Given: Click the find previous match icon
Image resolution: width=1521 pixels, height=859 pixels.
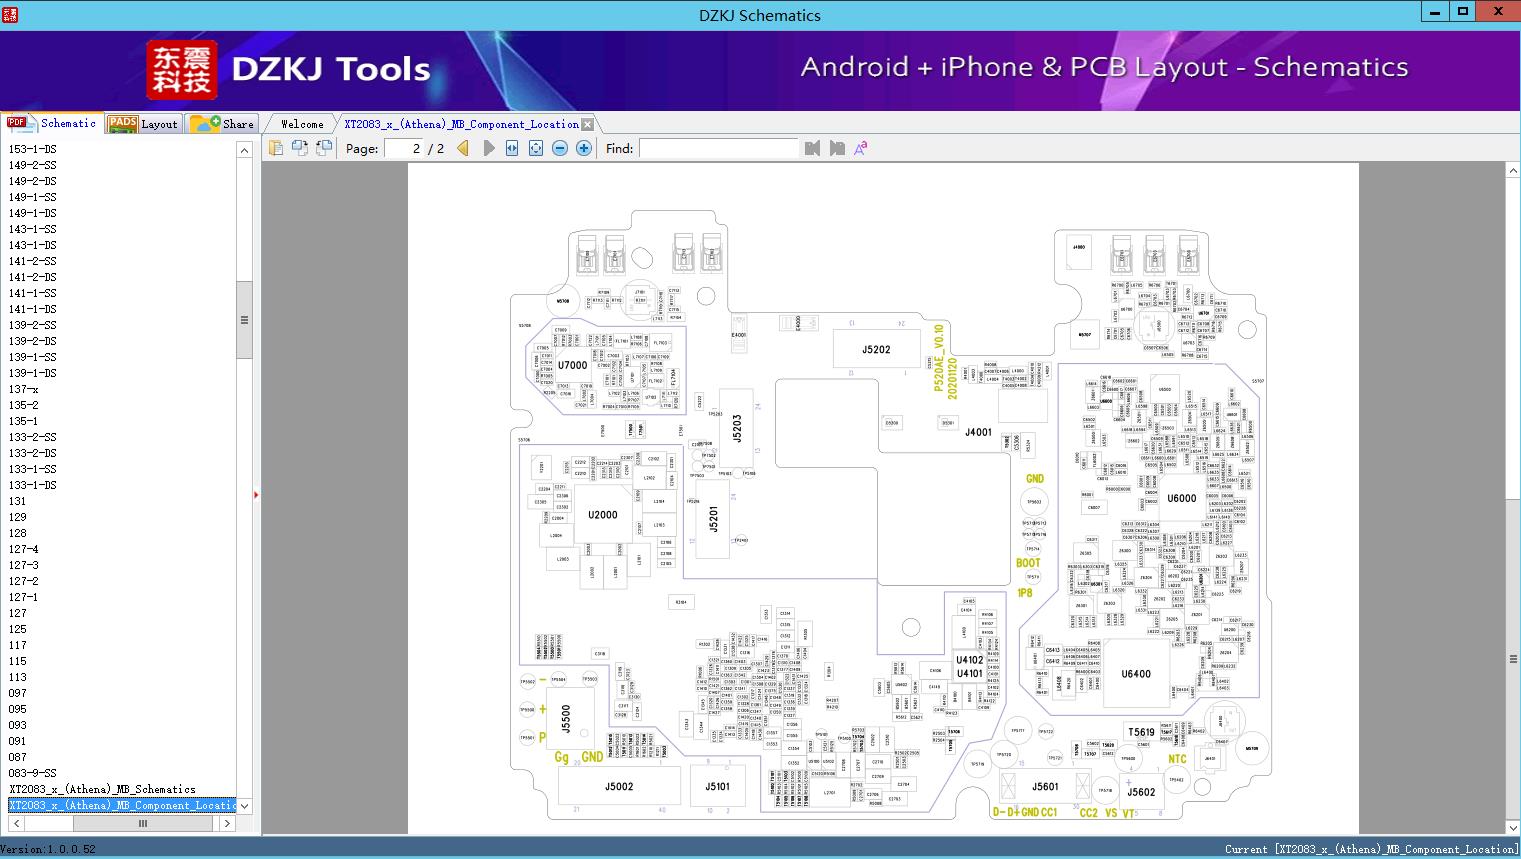Looking at the screenshot, I should 812,148.
